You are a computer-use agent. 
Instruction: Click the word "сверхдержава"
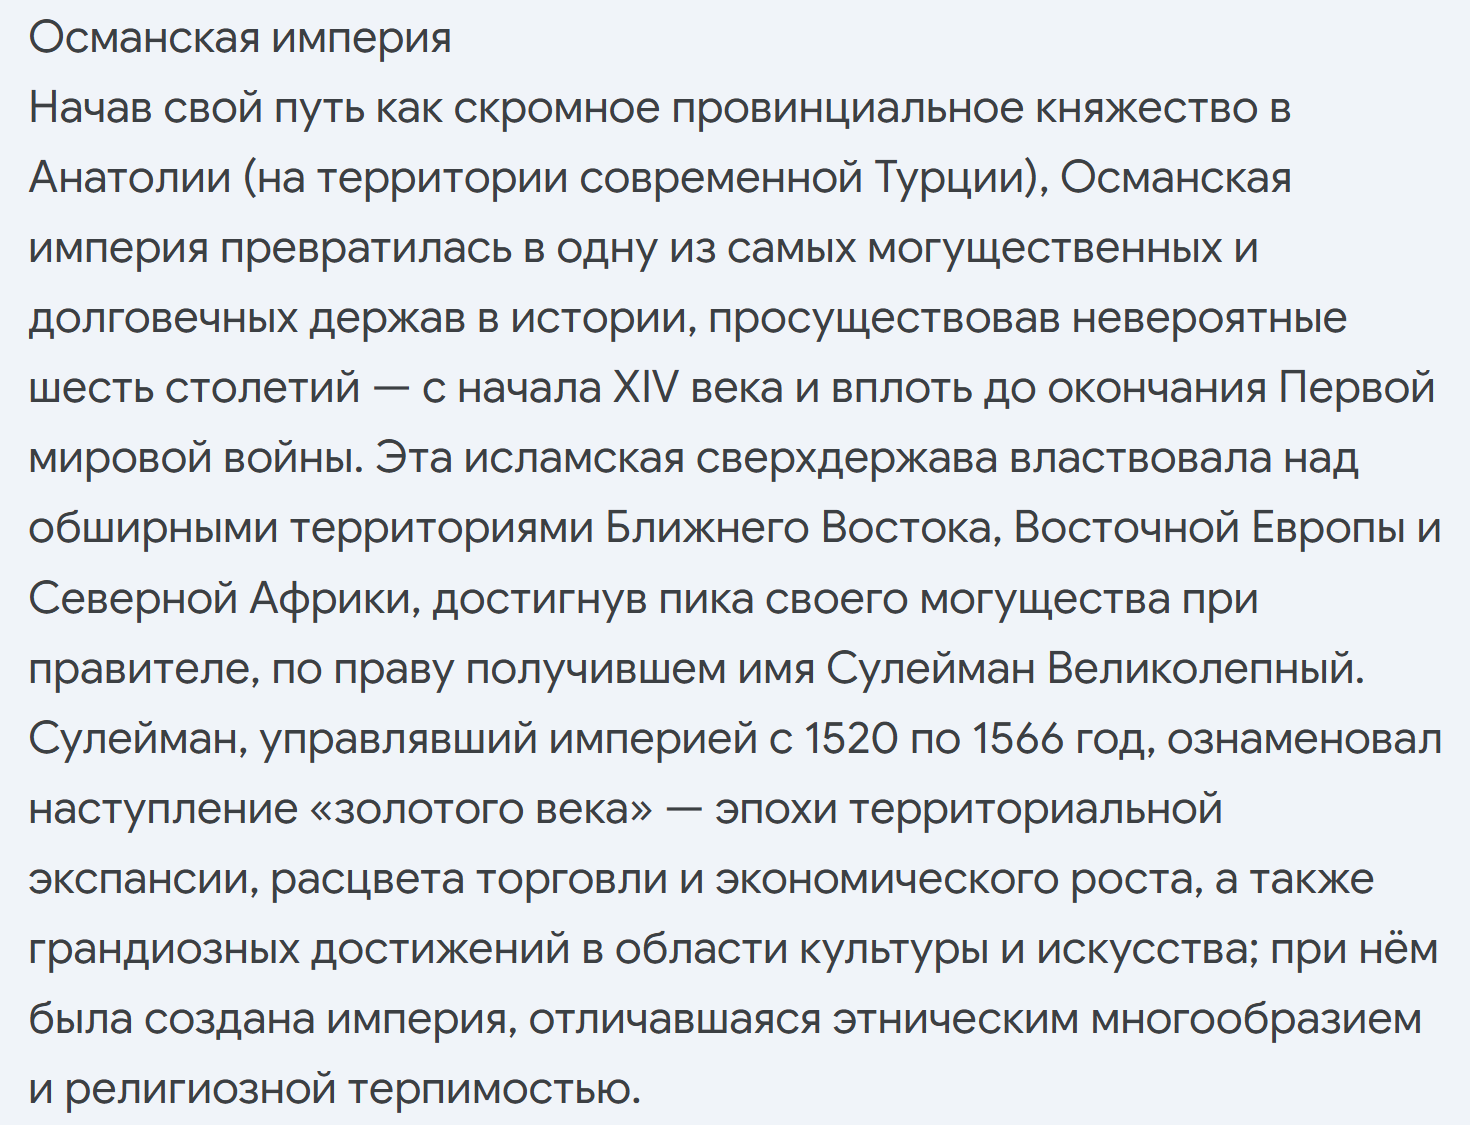point(846,458)
